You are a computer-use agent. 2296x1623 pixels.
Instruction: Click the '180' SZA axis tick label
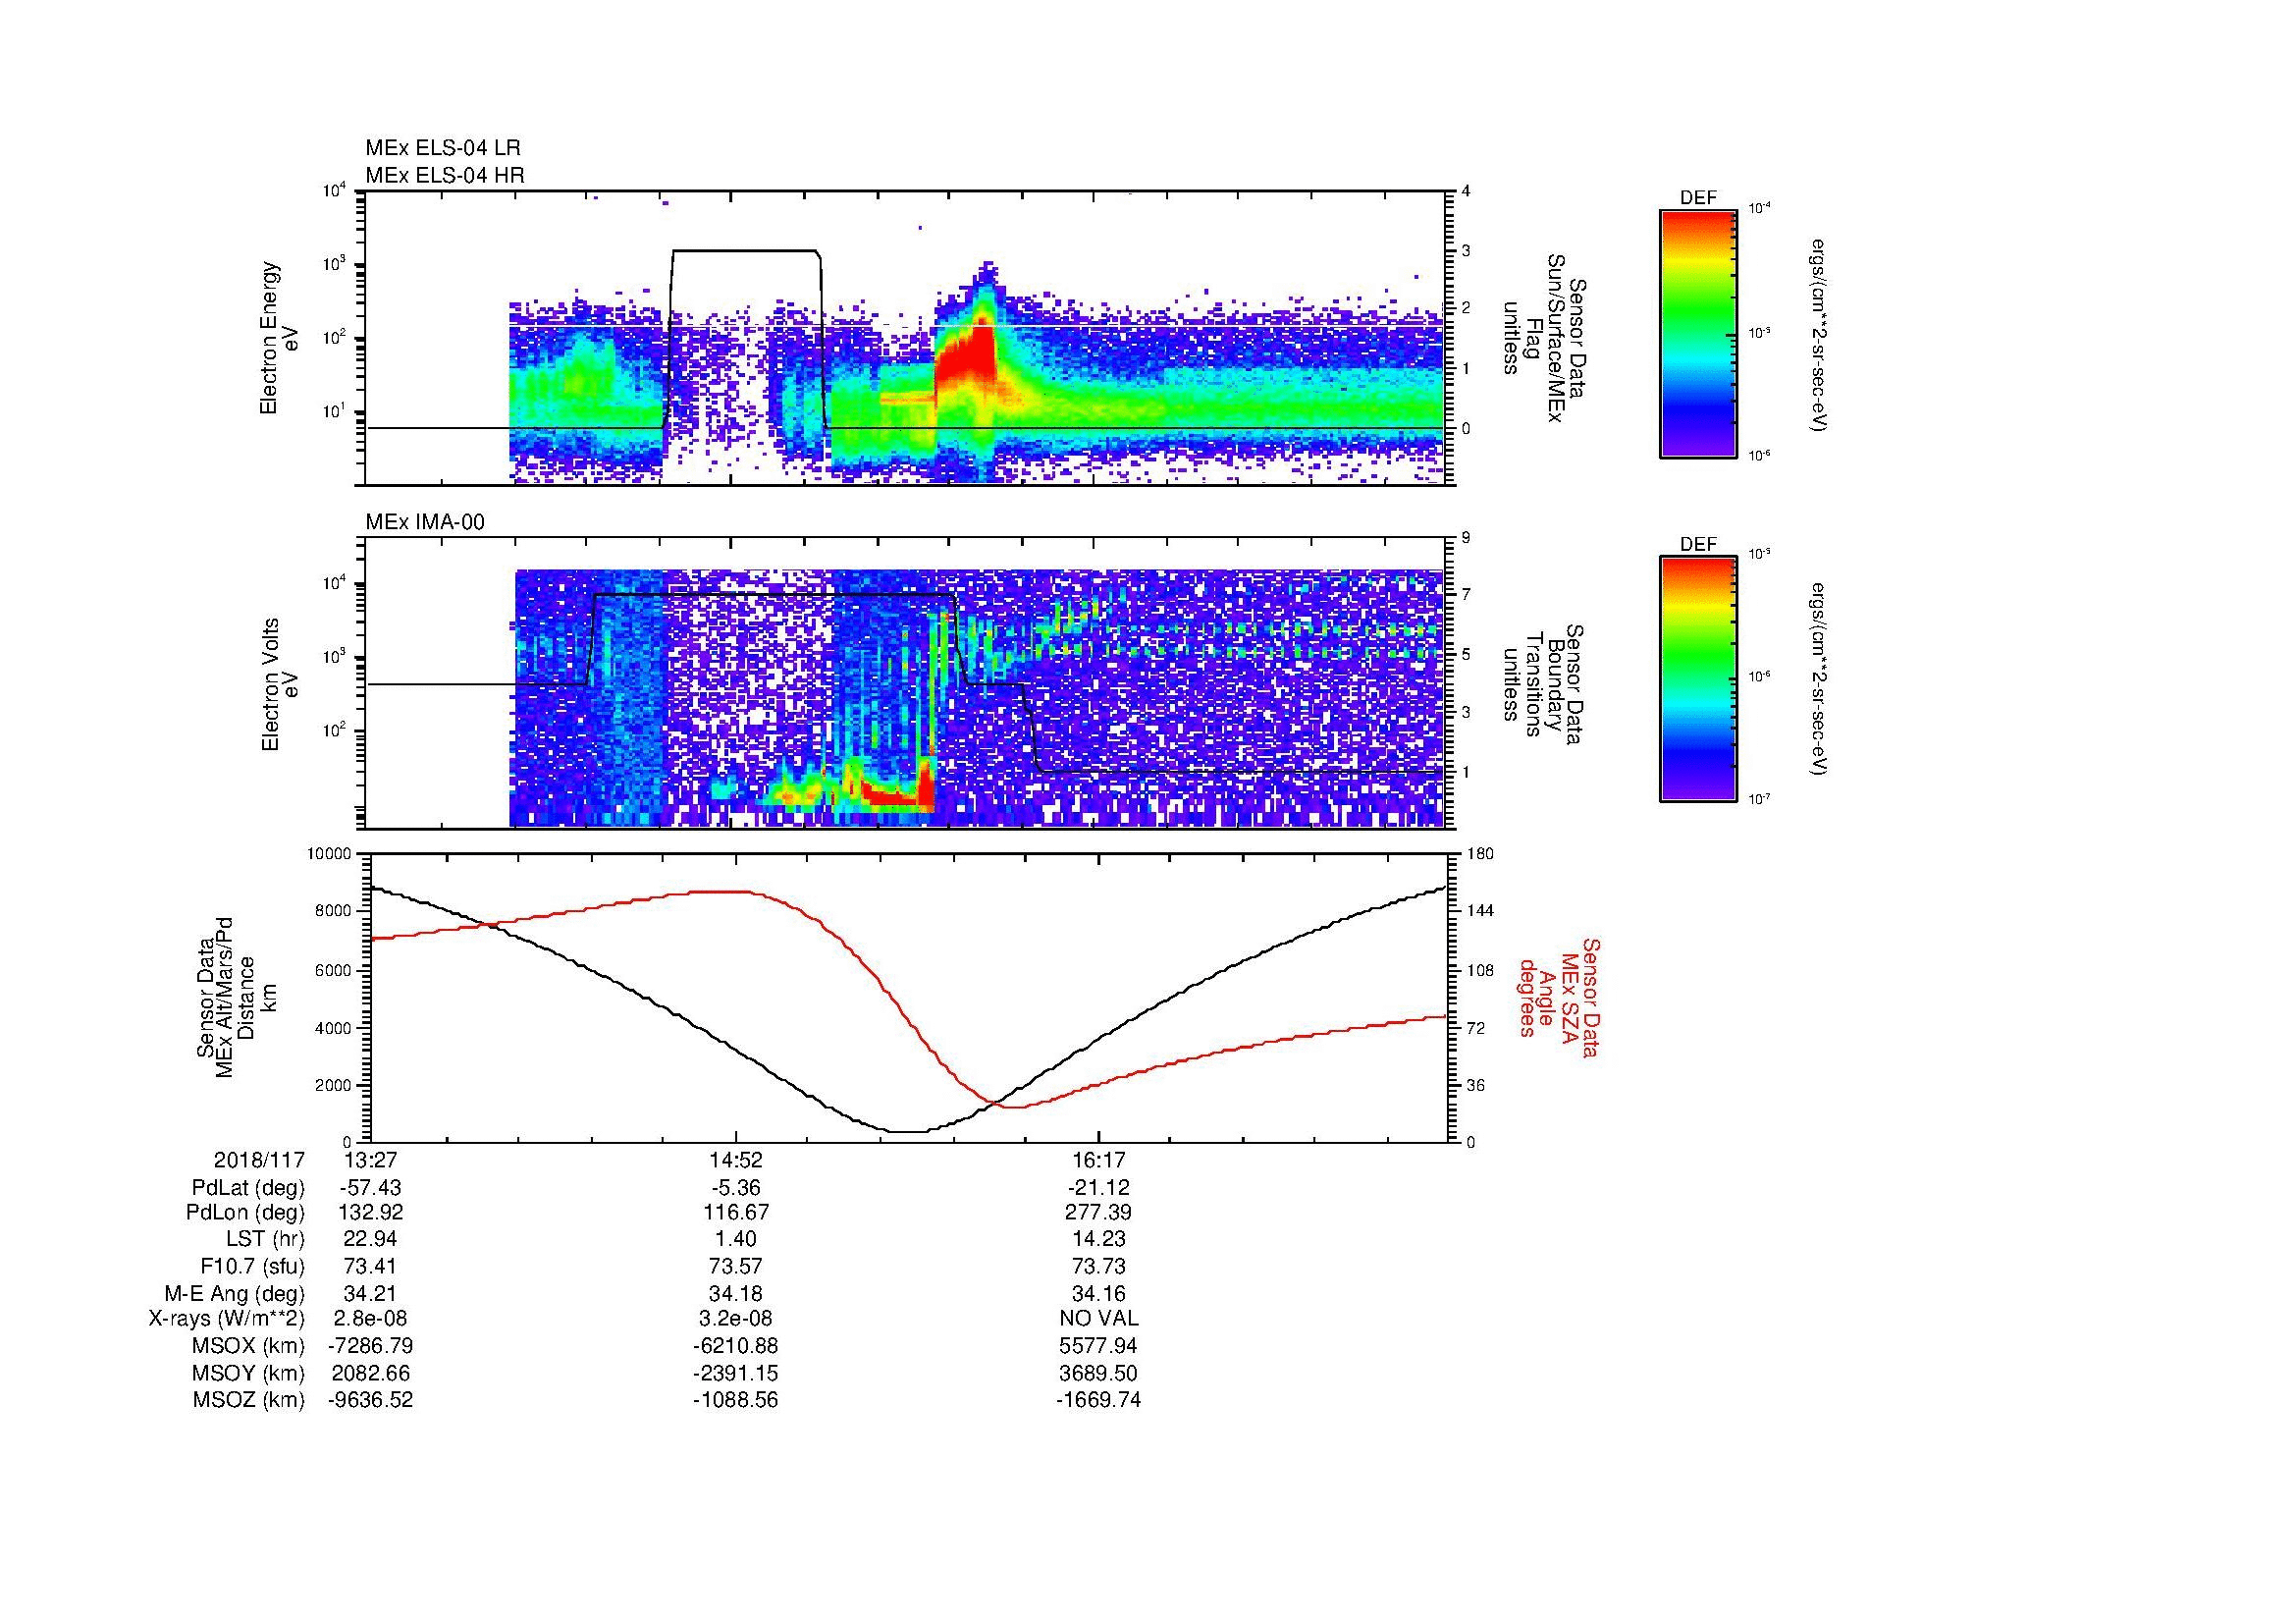[x=1481, y=854]
